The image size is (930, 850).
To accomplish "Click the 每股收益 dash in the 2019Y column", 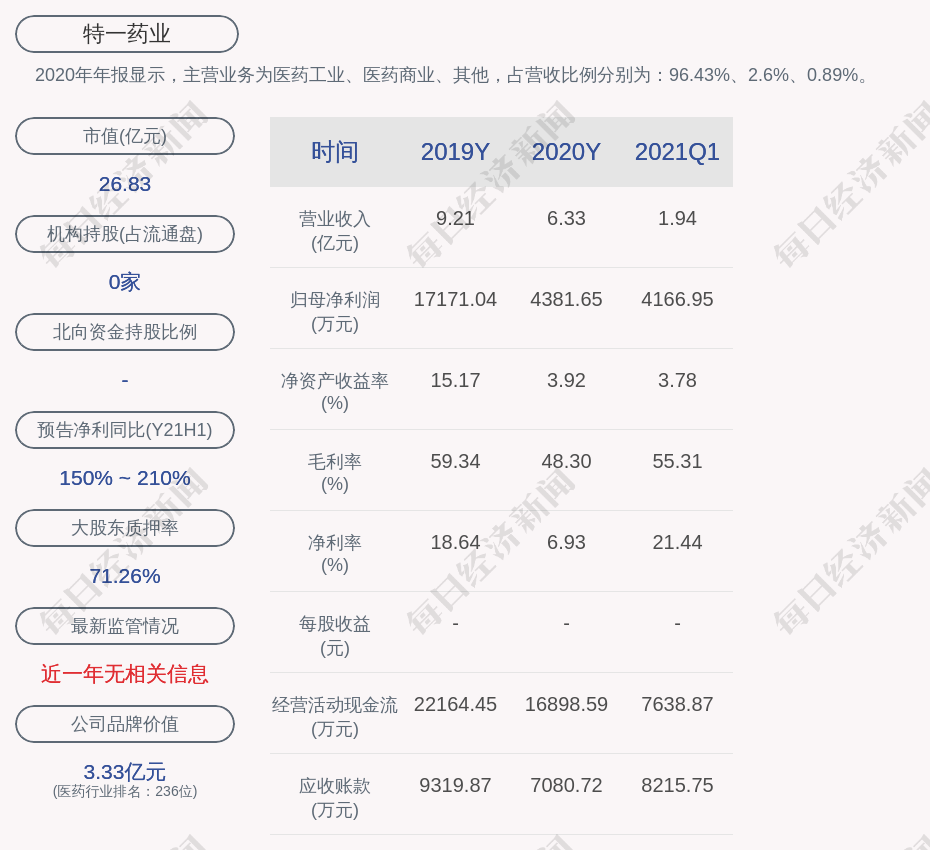I will [456, 623].
